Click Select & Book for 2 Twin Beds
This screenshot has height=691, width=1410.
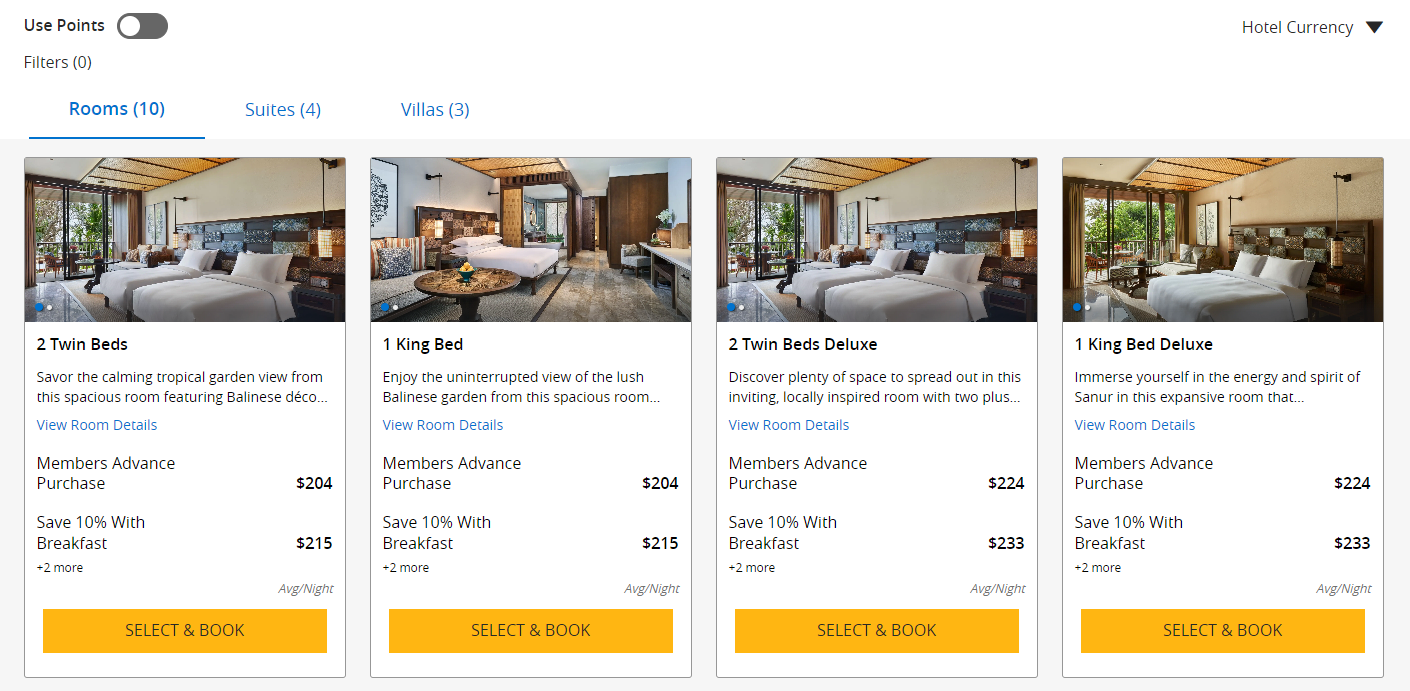pos(184,630)
